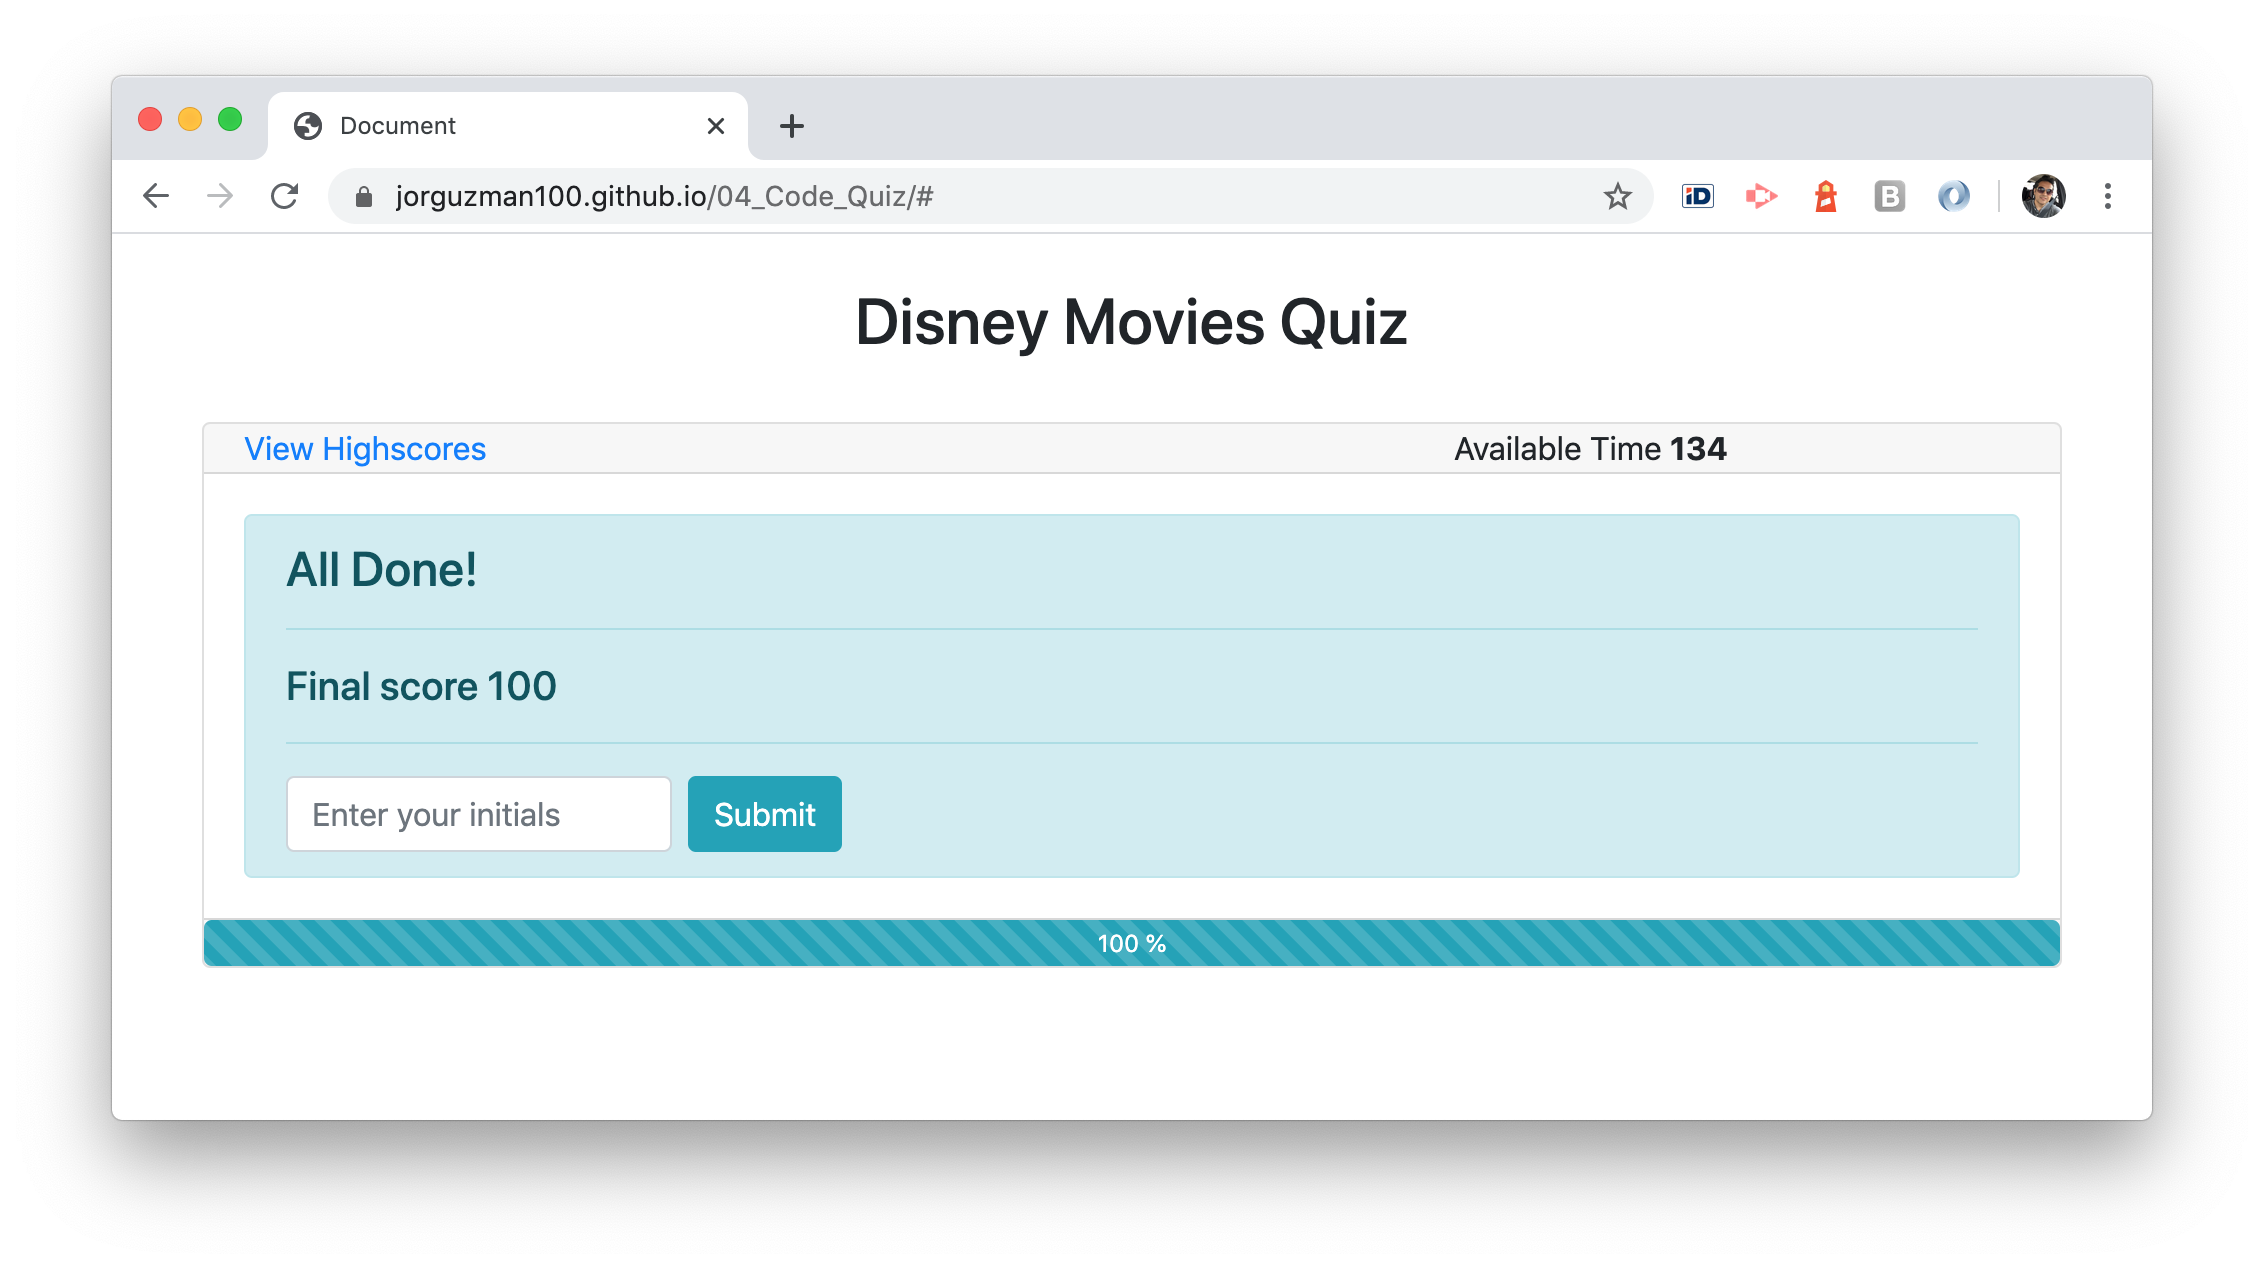Open the View Highscores link
The width and height of the screenshot is (2264, 1268).
click(365, 449)
